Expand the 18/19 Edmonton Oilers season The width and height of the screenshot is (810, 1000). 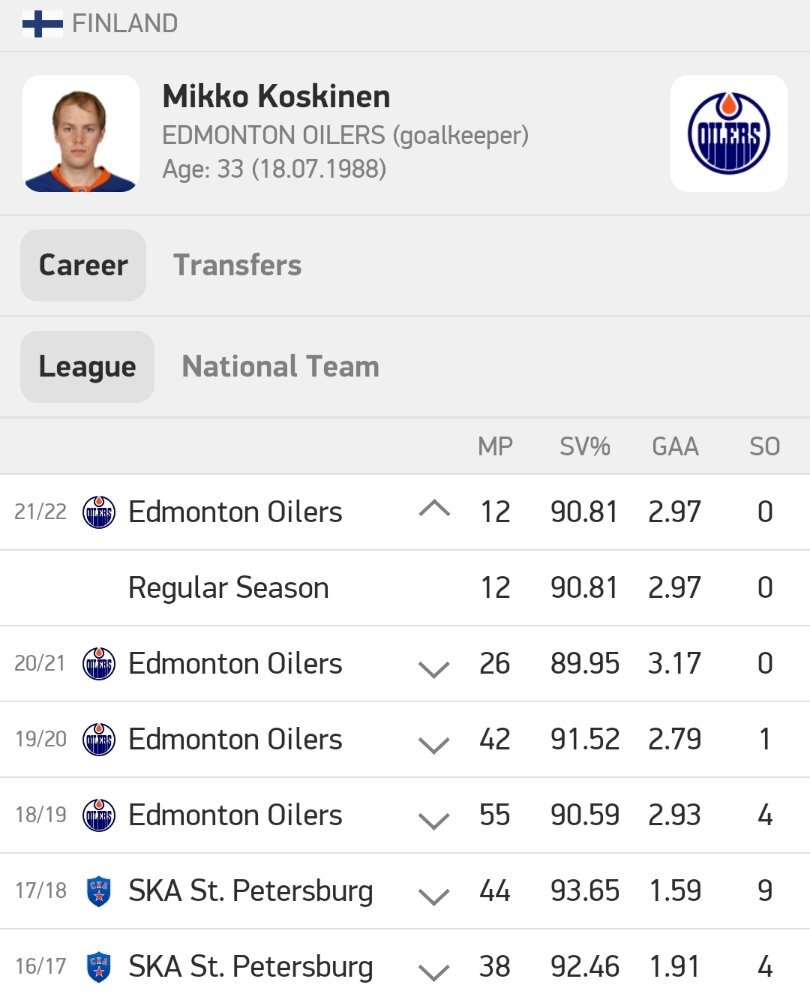pyautogui.click(x=434, y=821)
